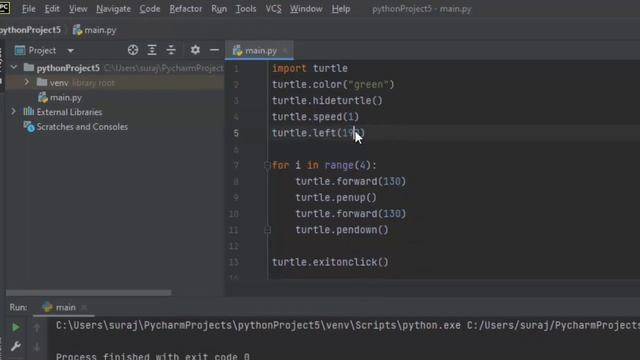The image size is (640, 360).
Task: Open the Help menu
Action: coord(341,9)
